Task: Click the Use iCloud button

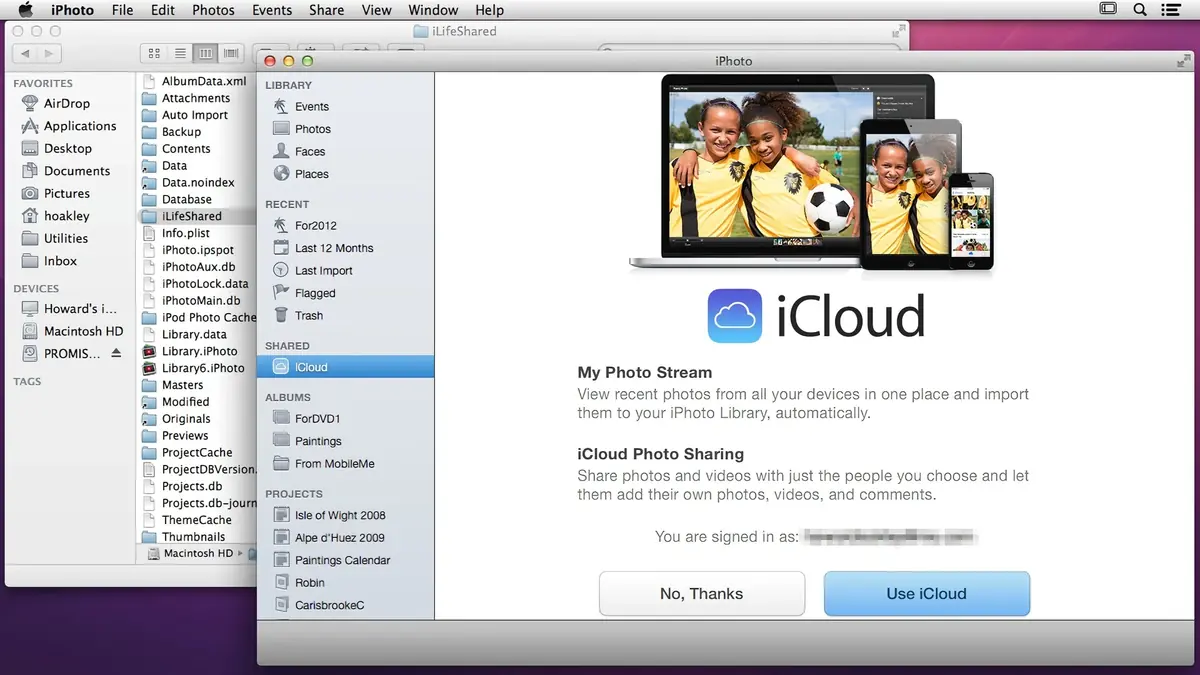Action: point(926,593)
